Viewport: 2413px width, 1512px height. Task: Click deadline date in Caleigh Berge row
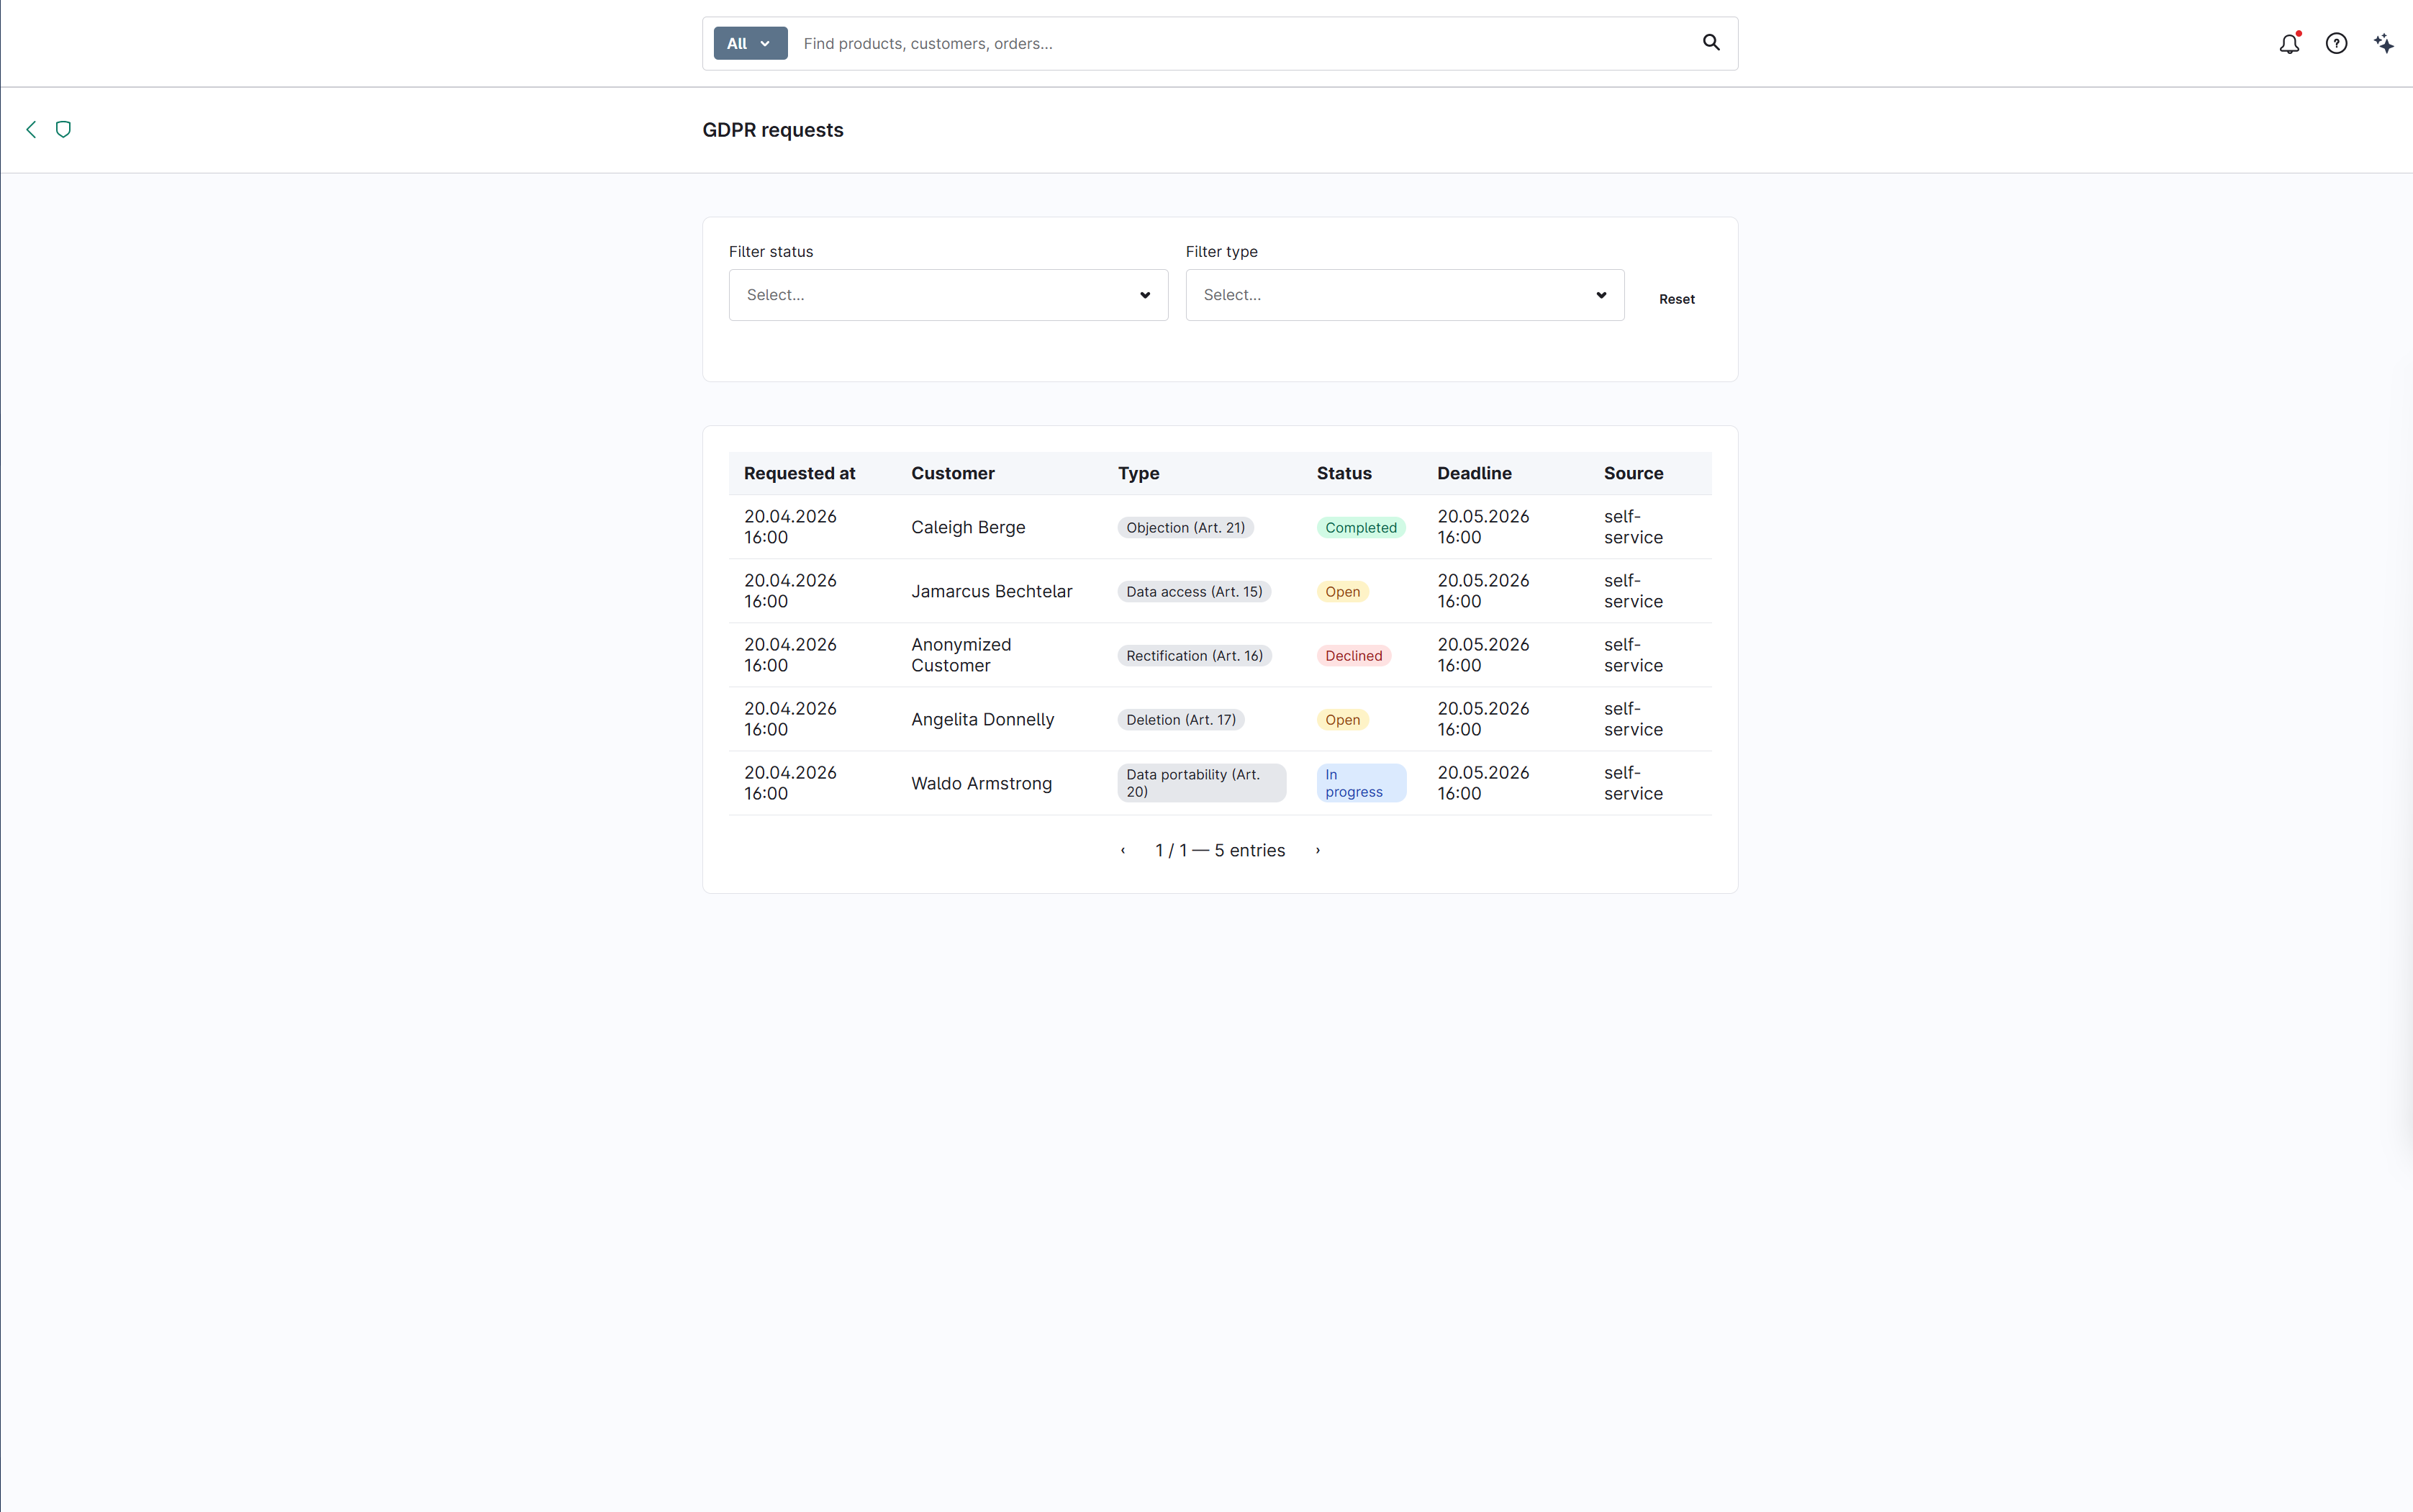(1483, 527)
